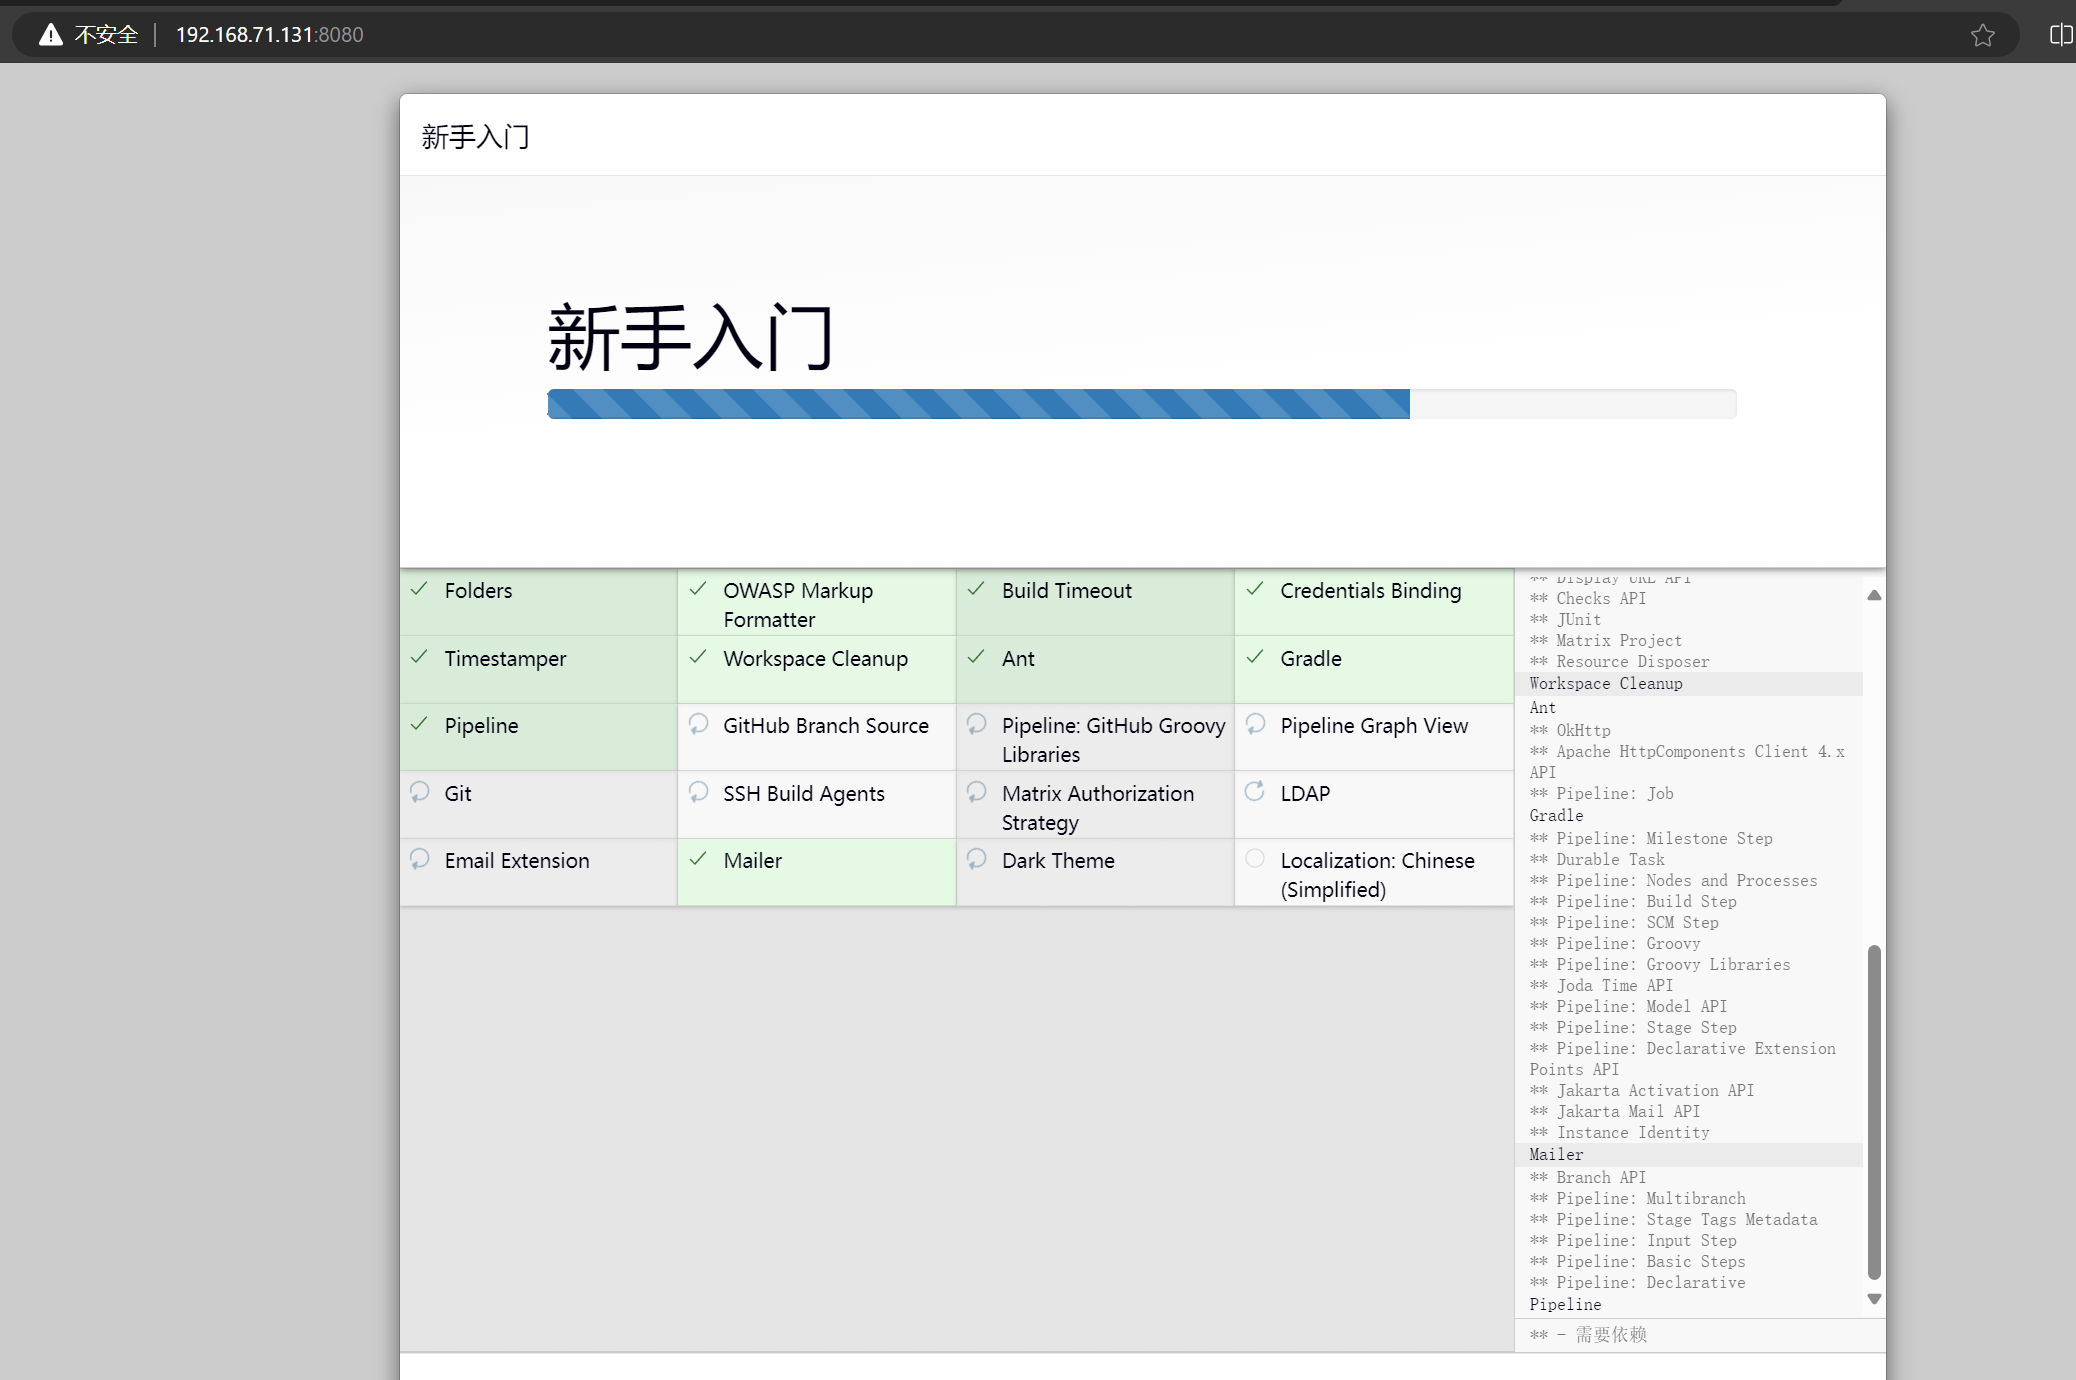Bookmark this page with the star icon

(x=1983, y=35)
